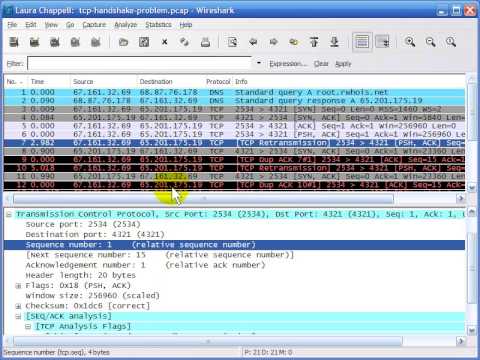
Task: Open a capture file folder icon
Action: click(x=123, y=42)
